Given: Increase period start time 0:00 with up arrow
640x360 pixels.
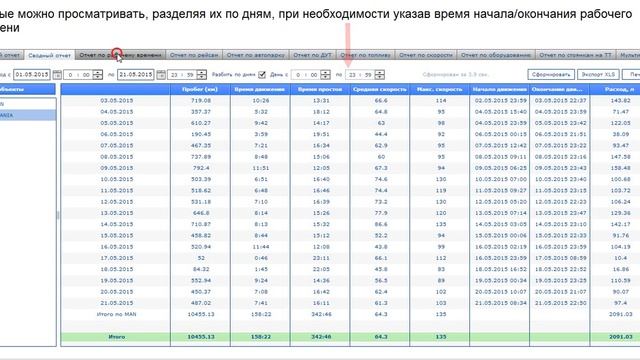Looking at the screenshot, I should pos(98,73).
